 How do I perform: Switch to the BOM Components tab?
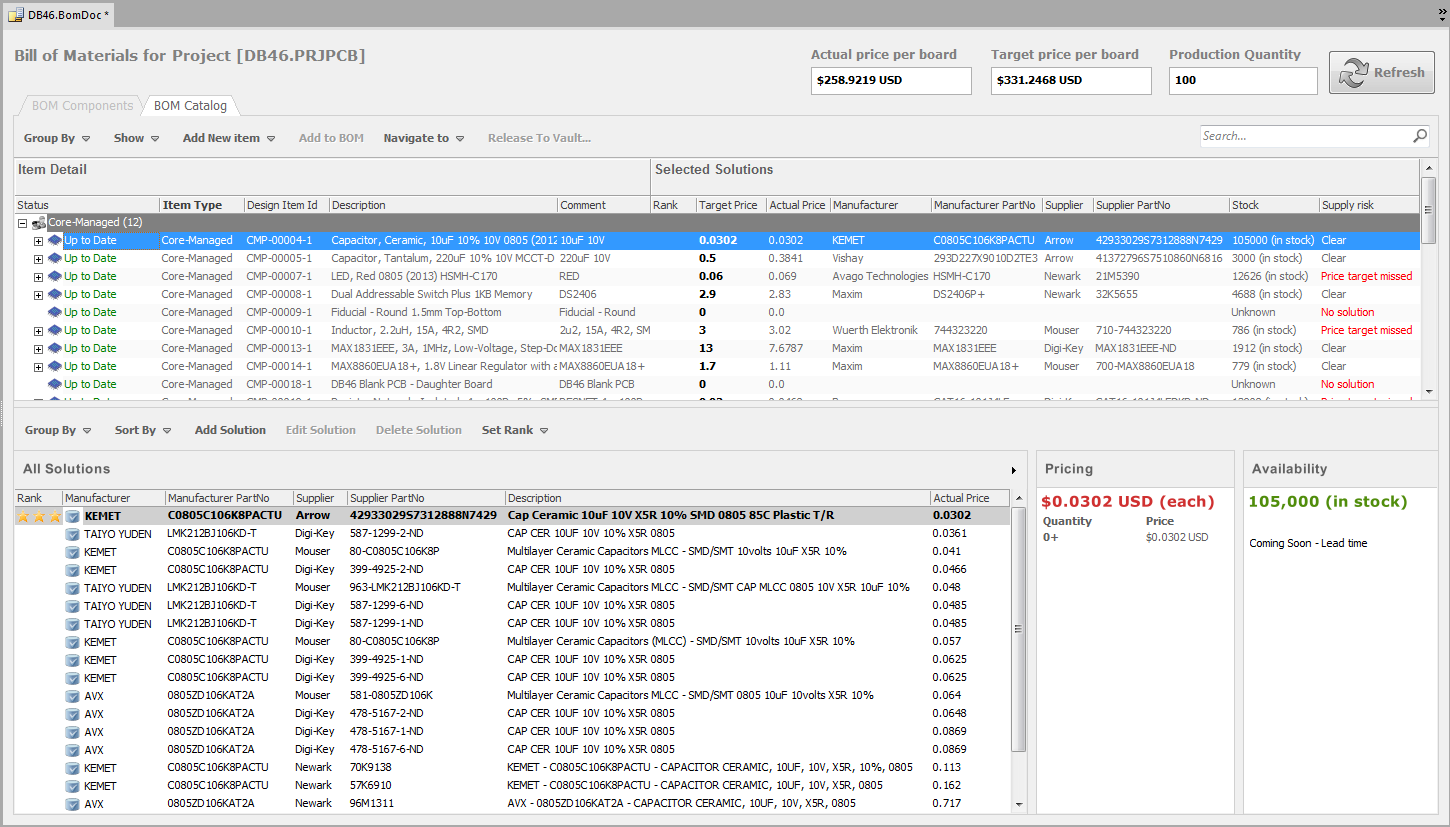[82, 106]
